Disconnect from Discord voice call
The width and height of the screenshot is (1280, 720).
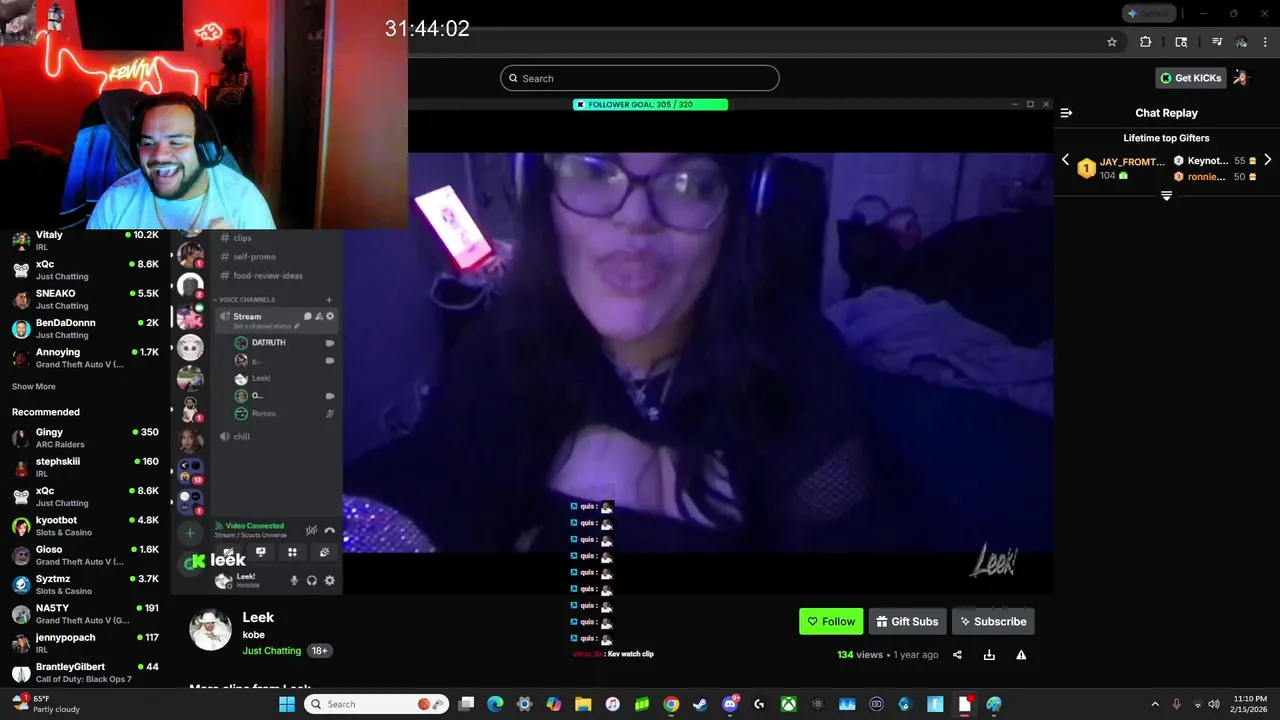click(330, 530)
